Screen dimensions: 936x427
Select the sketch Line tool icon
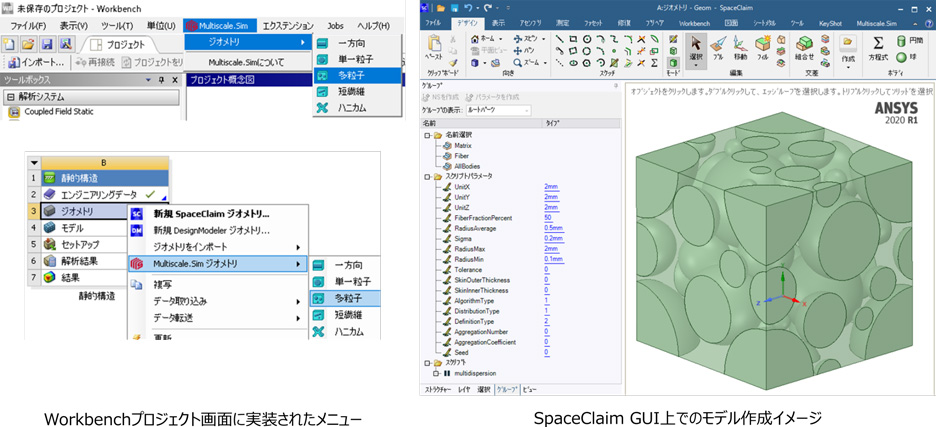pos(559,39)
